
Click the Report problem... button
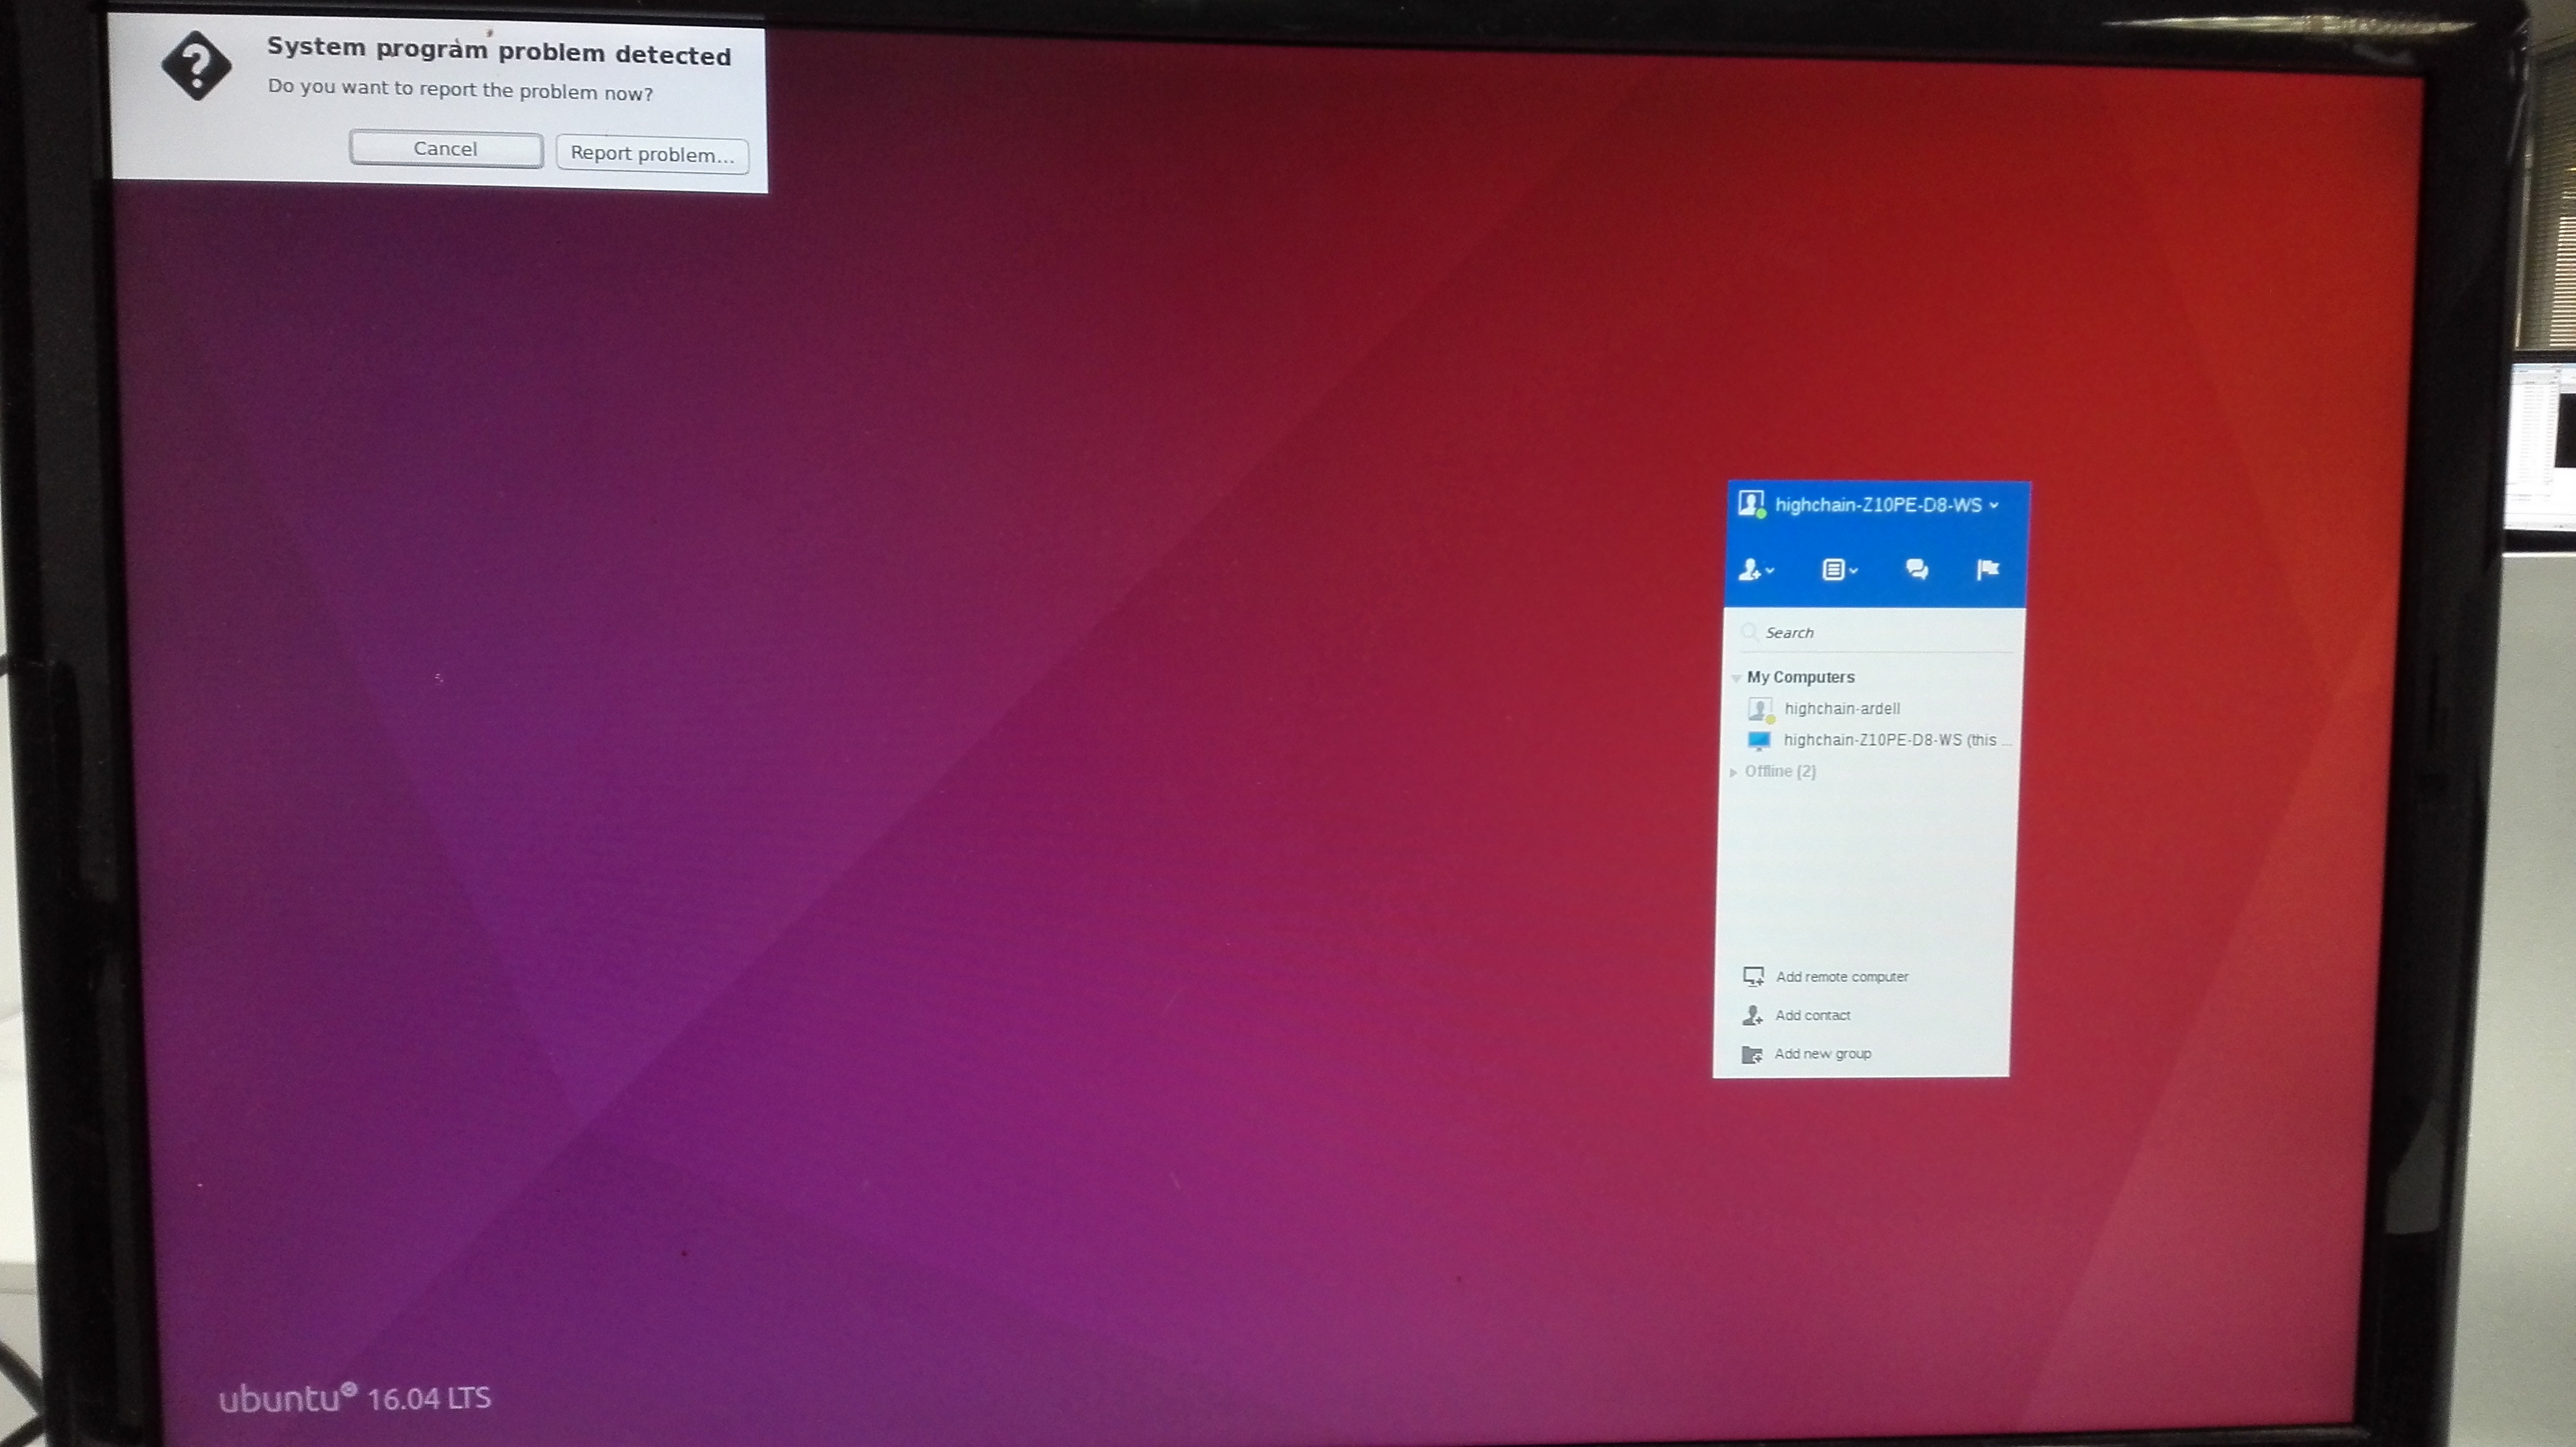[x=652, y=154]
